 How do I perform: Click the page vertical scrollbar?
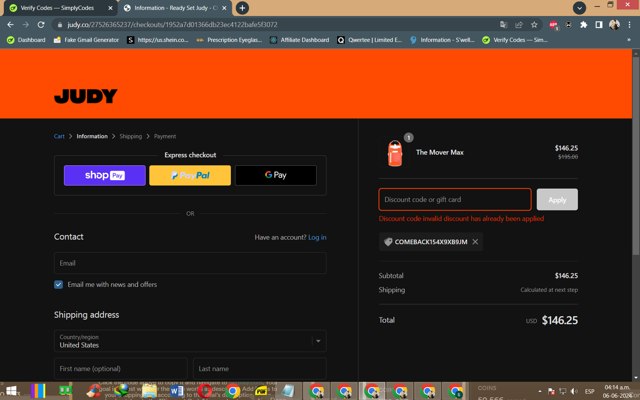point(636,155)
